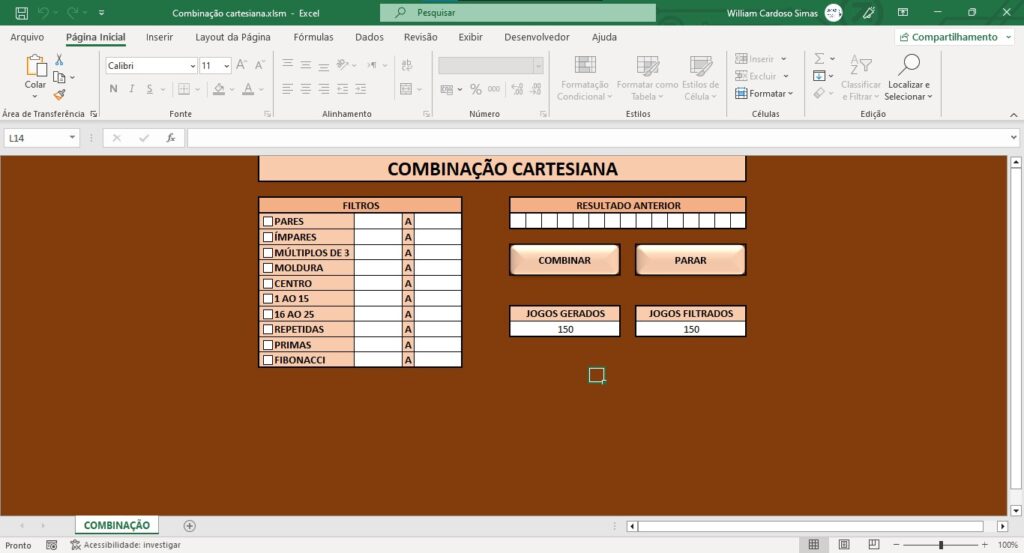
Task: Enable the PARES filter checkbox
Action: pos(268,221)
